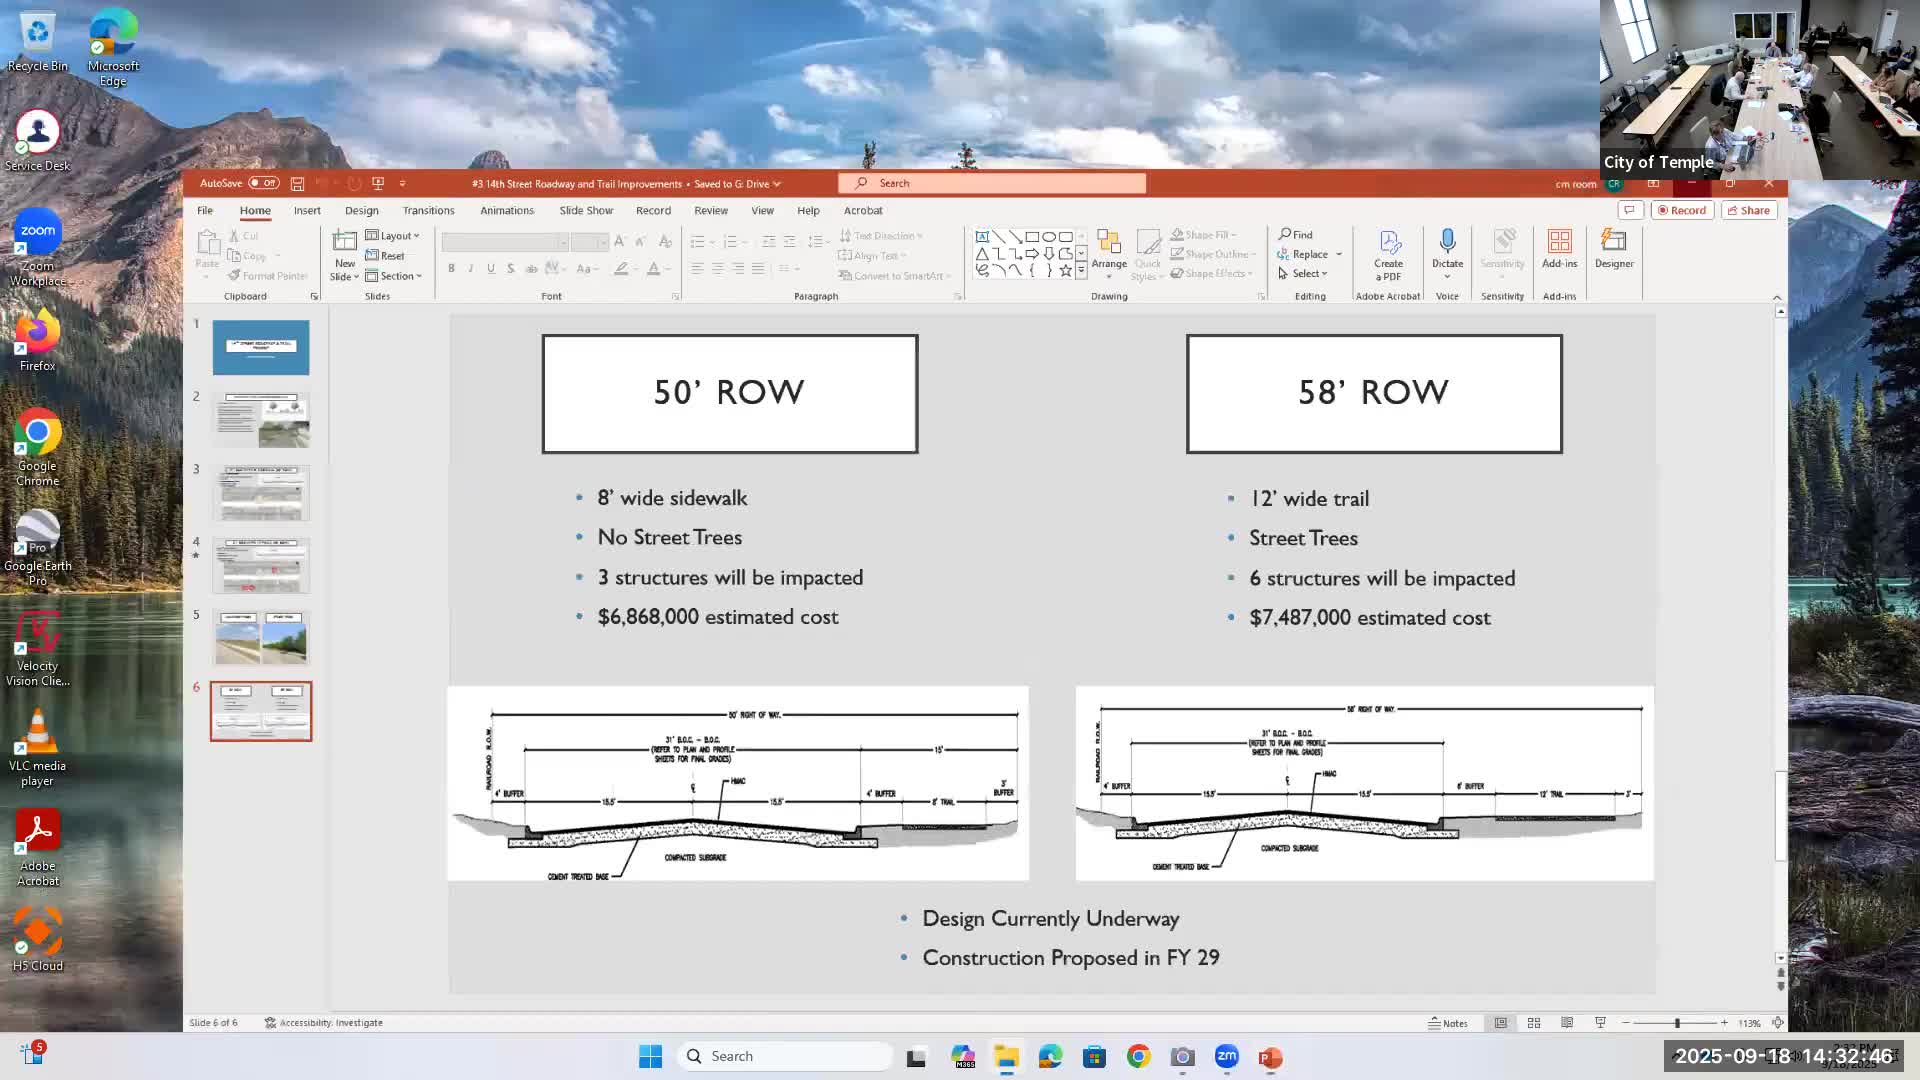The width and height of the screenshot is (1920, 1080).
Task: Toggle Normal view button in status bar
Action: 1500,1023
